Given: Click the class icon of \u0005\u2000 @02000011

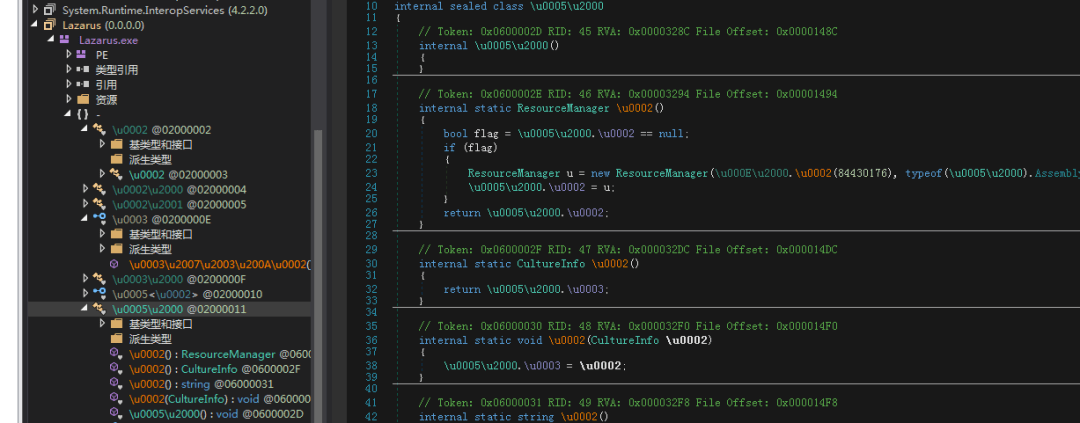Looking at the screenshot, I should (100, 309).
